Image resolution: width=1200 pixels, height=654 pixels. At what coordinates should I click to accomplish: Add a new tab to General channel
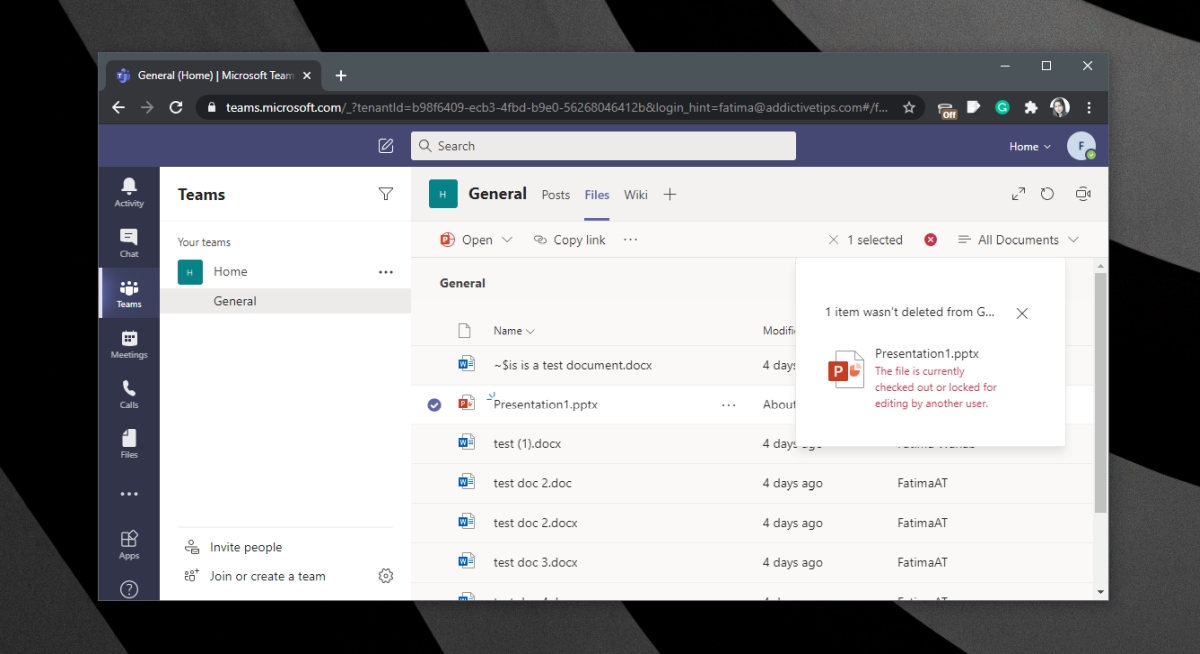(670, 194)
